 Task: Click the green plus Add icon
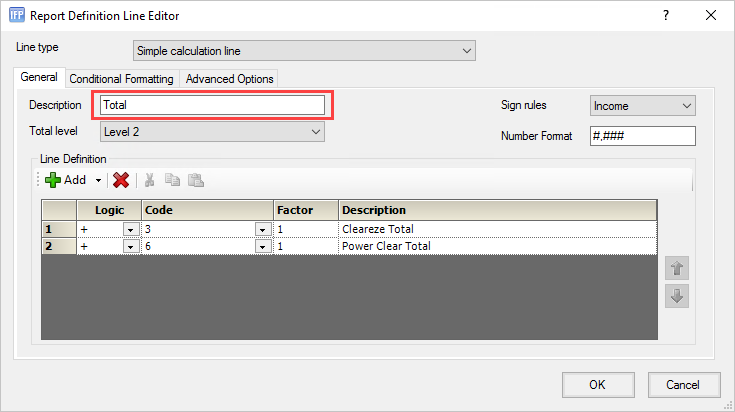pos(52,180)
